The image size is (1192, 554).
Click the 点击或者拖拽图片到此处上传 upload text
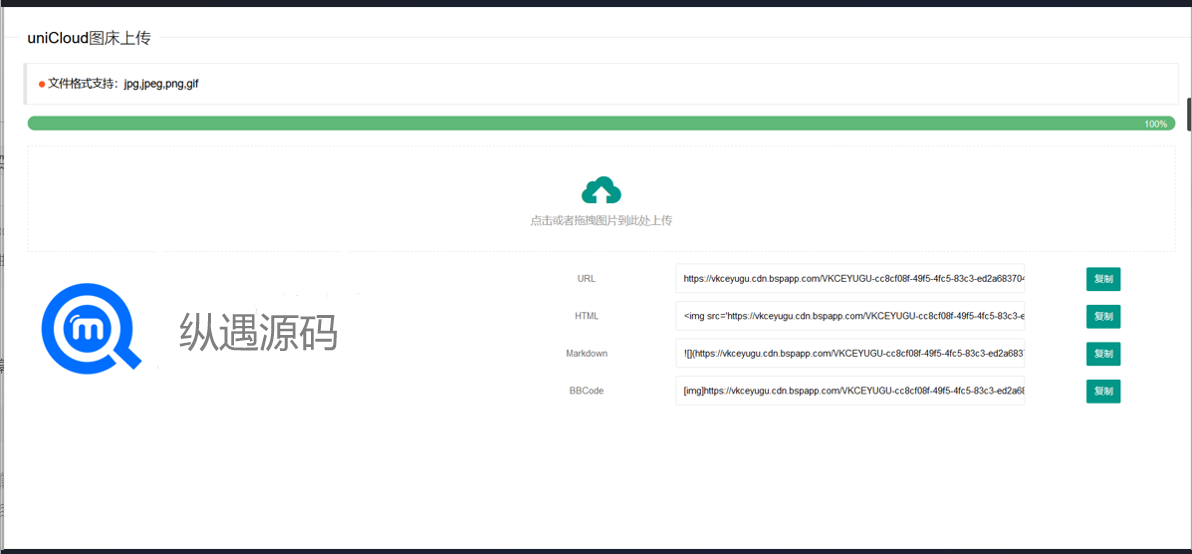(x=601, y=220)
